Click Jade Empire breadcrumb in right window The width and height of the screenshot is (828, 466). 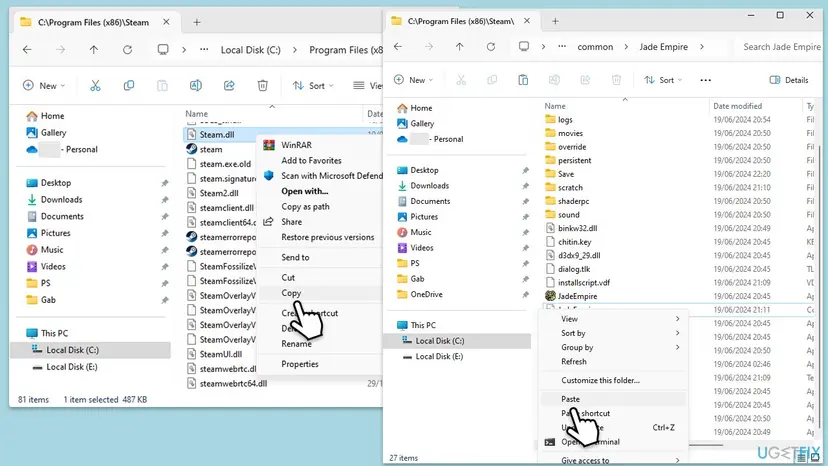[664, 46]
